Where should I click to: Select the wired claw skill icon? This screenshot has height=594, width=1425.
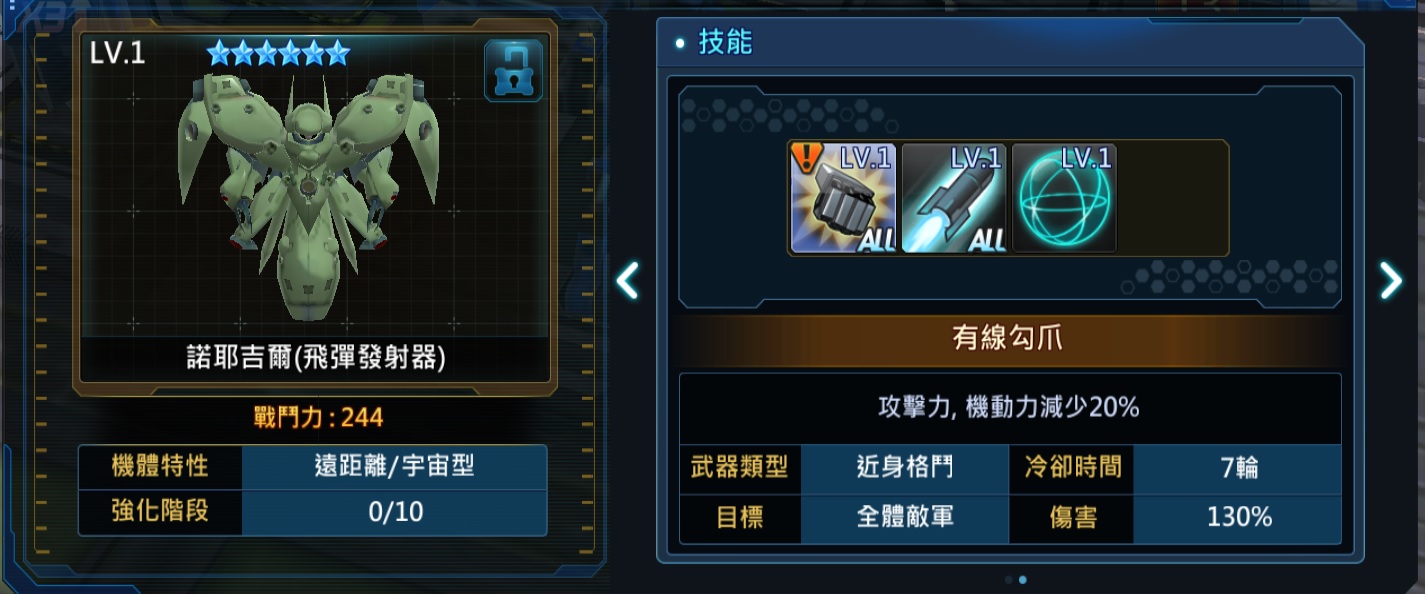click(x=843, y=198)
